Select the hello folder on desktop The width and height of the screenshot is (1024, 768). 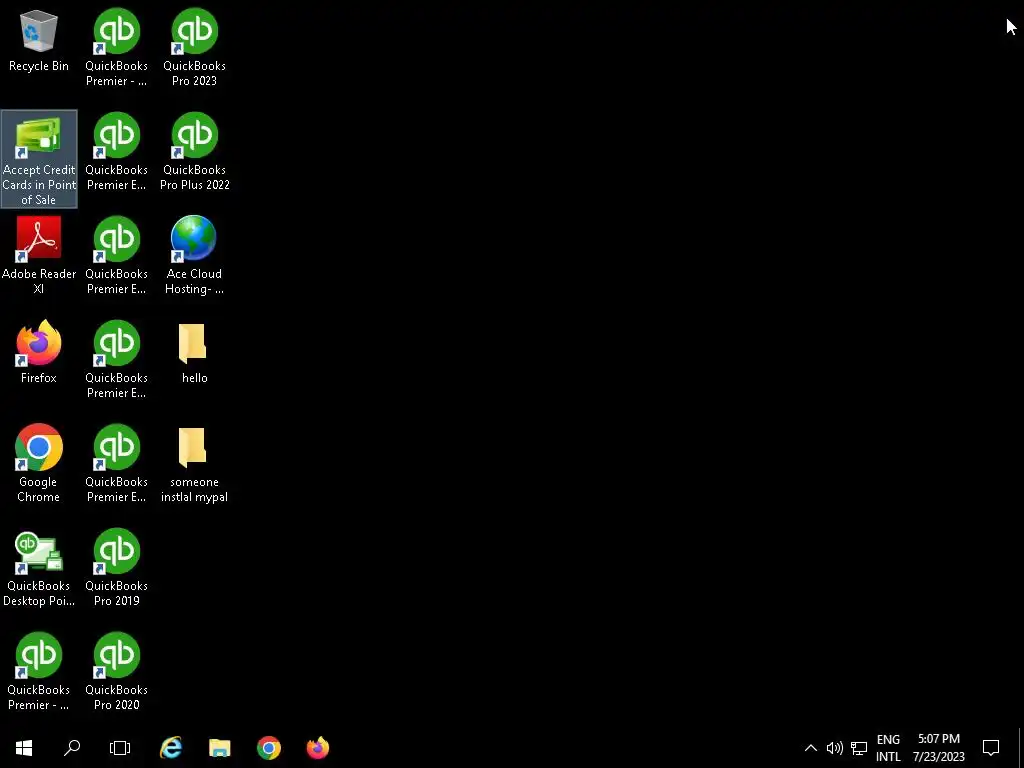[x=194, y=352]
